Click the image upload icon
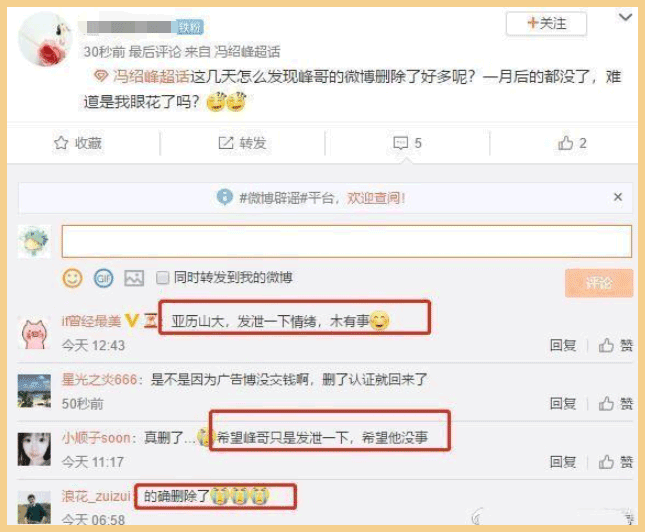Viewport: 645px width, 532px height. 134,279
